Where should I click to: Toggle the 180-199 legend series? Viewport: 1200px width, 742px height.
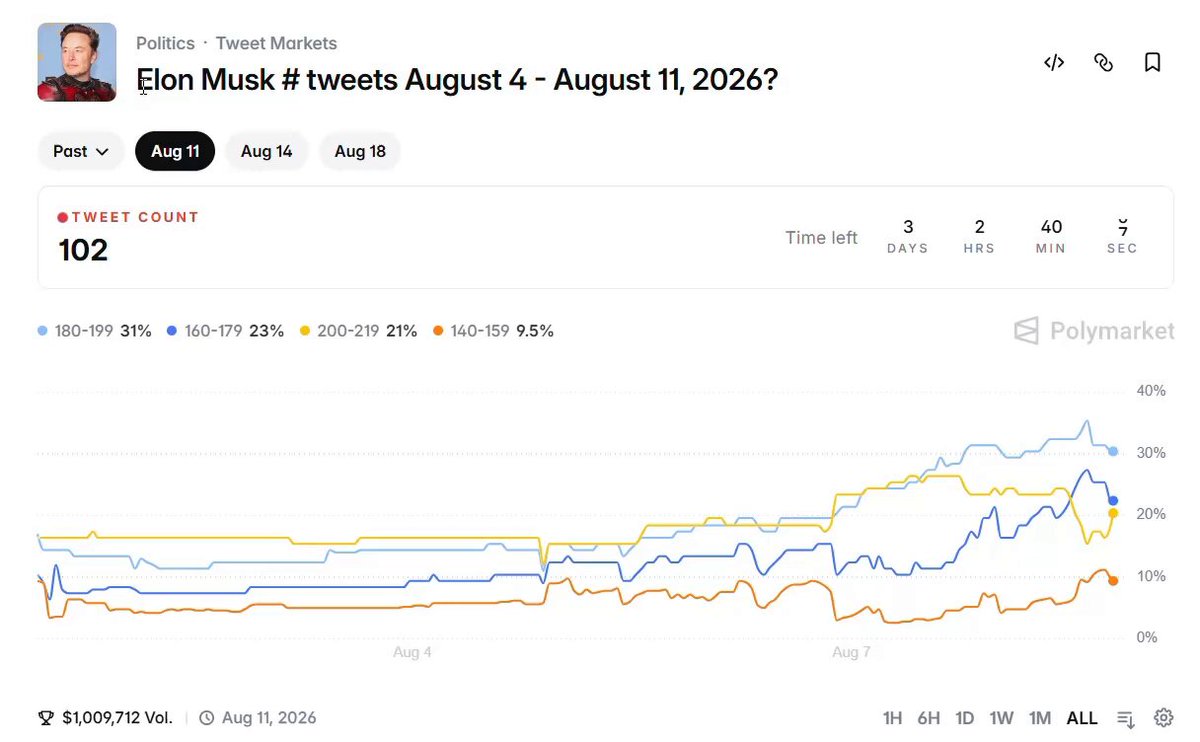pyautogui.click(x=95, y=331)
